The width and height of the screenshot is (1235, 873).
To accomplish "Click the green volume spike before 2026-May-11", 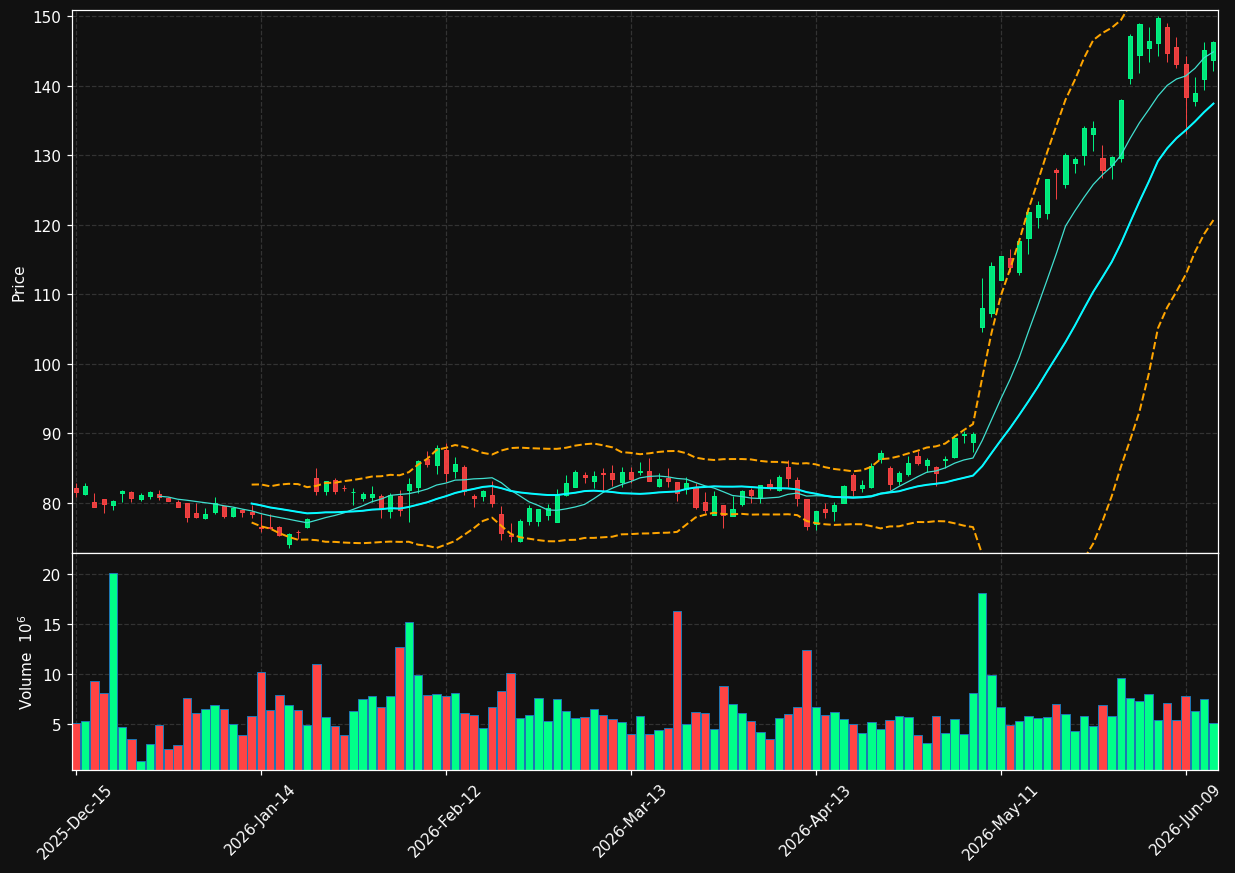I will (982, 682).
